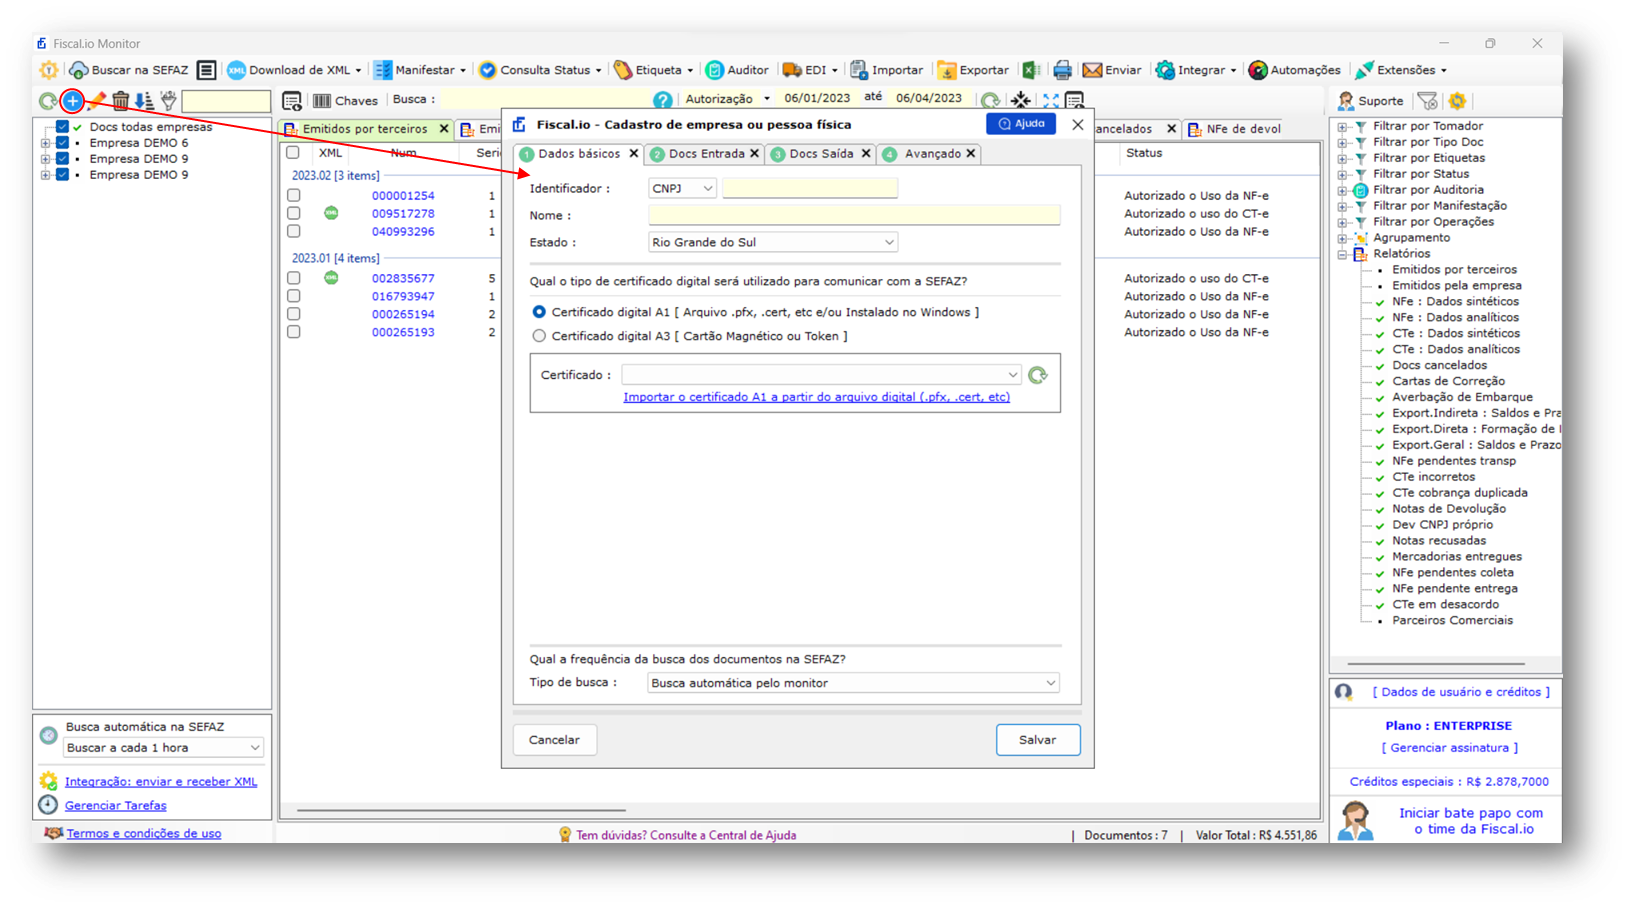1628x908 pixels.
Task: Open the Exportar tool
Action: (972, 70)
